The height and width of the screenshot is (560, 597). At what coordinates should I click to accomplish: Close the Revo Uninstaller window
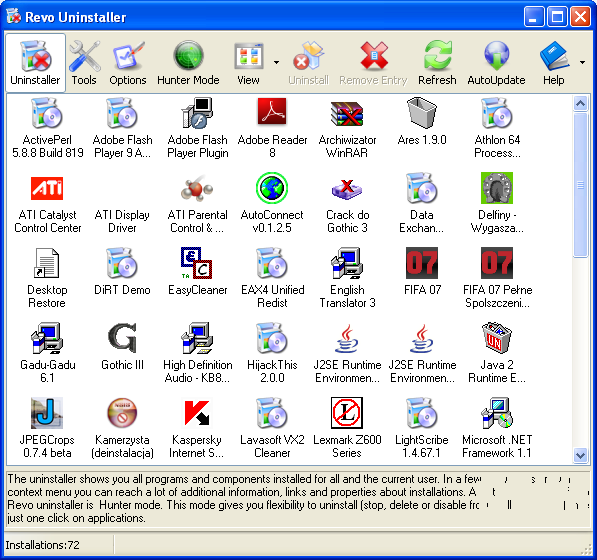coord(580,17)
